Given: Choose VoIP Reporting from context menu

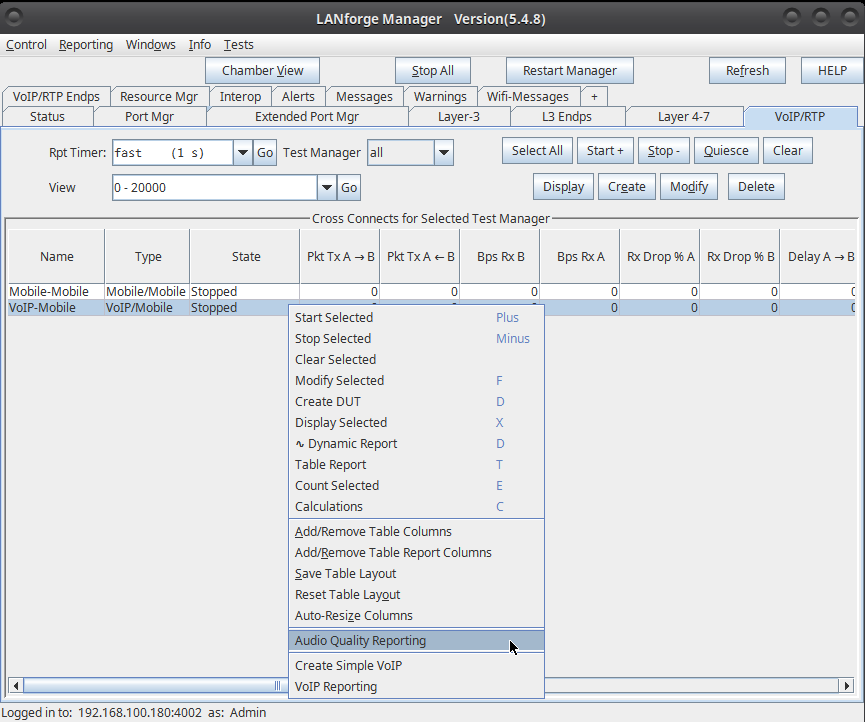Looking at the screenshot, I should click(x=417, y=687).
